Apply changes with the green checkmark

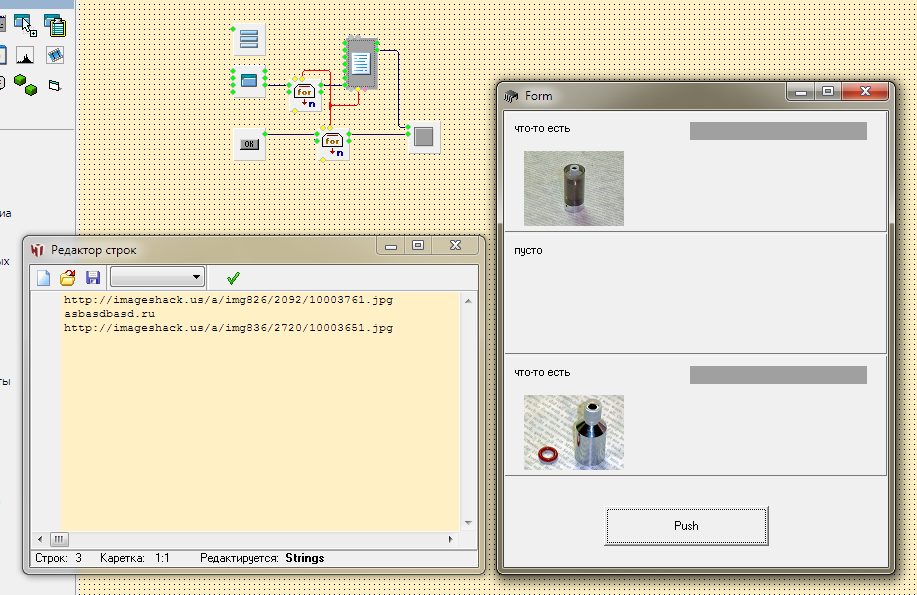[x=233, y=278]
